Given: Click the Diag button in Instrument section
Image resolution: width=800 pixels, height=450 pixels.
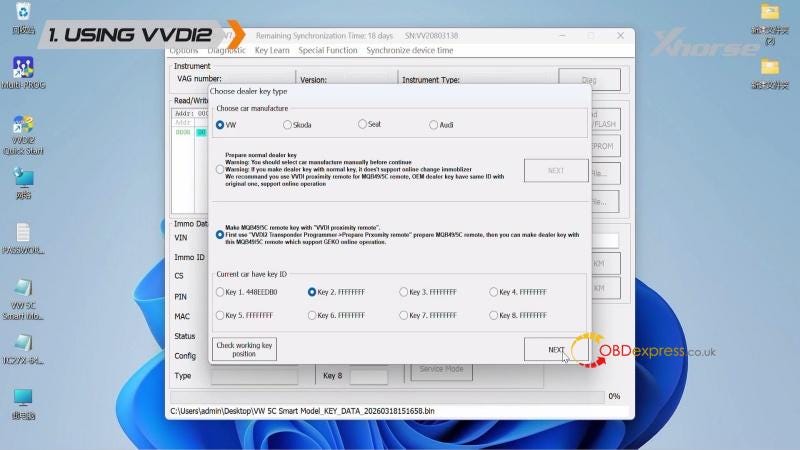Looking at the screenshot, I should [x=589, y=80].
